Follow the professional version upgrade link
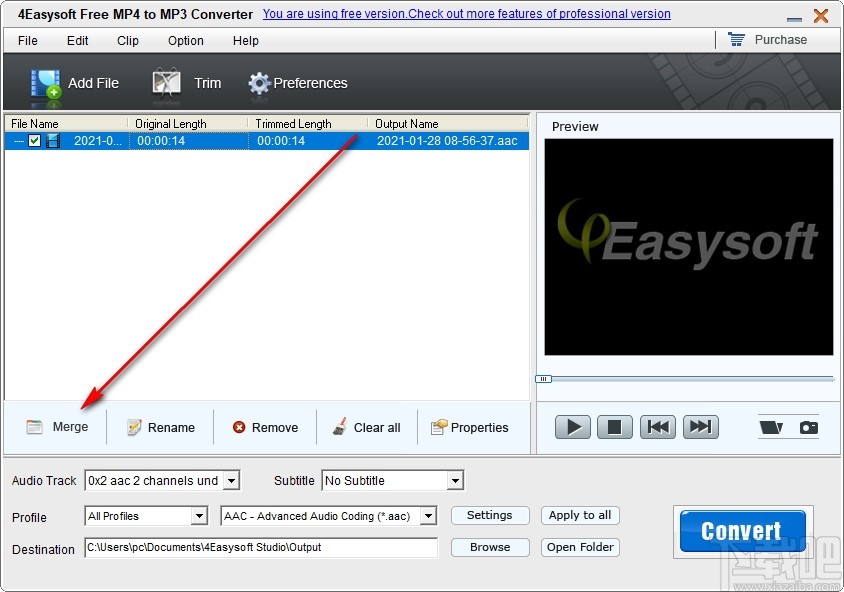The width and height of the screenshot is (844, 592). 466,14
